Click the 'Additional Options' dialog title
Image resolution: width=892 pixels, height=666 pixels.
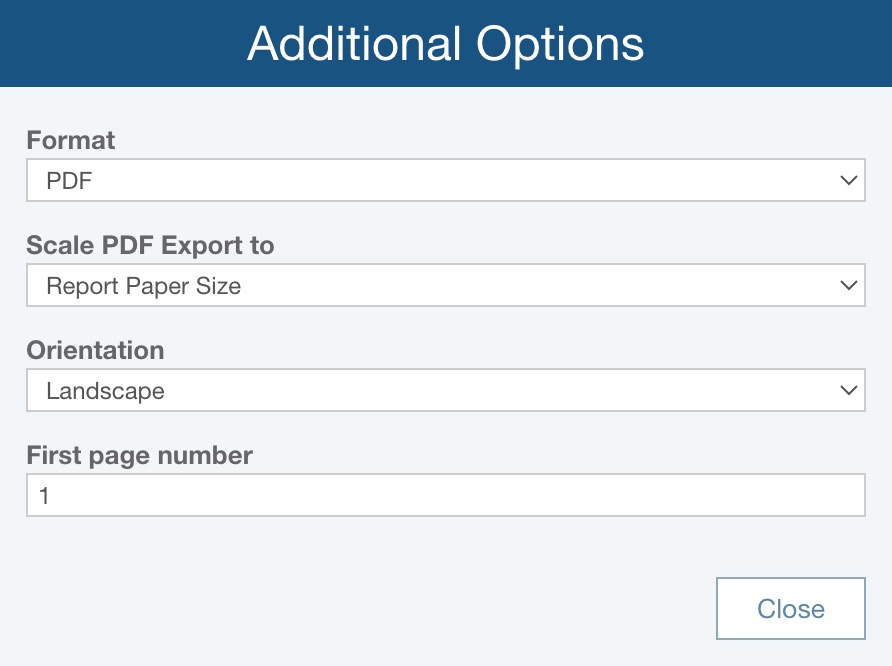click(445, 44)
